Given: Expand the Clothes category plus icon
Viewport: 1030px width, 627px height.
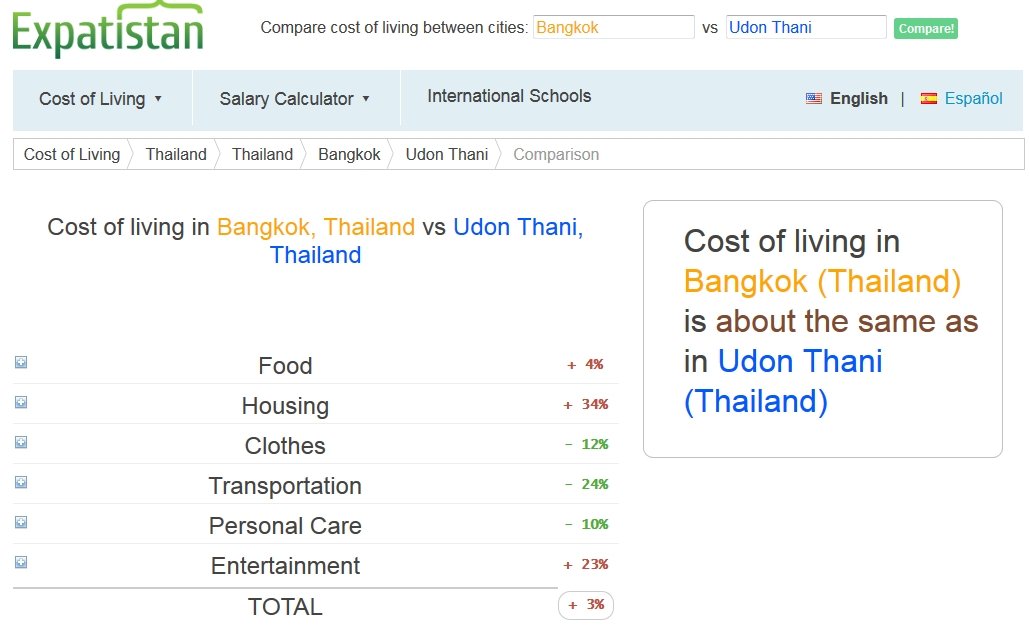Looking at the screenshot, I should coord(21,442).
